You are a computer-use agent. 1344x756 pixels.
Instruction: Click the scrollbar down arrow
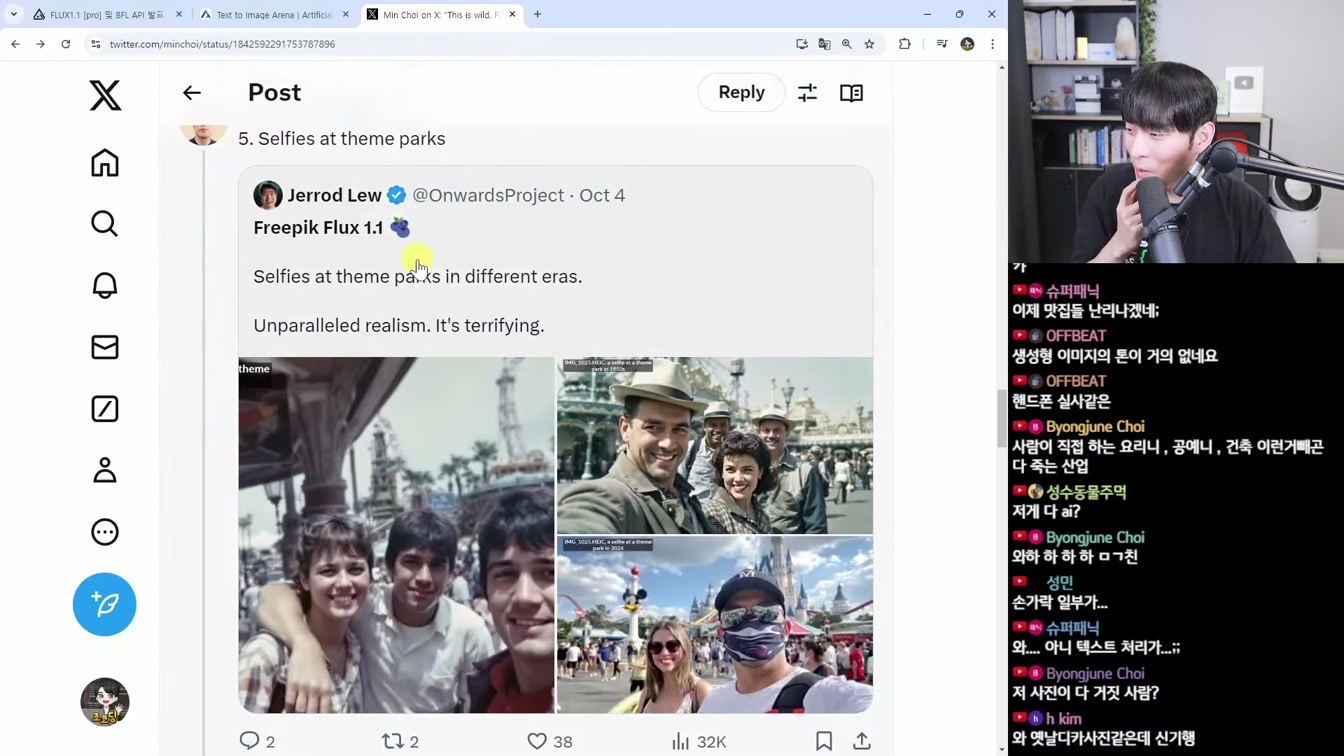pyautogui.click(x=1002, y=749)
